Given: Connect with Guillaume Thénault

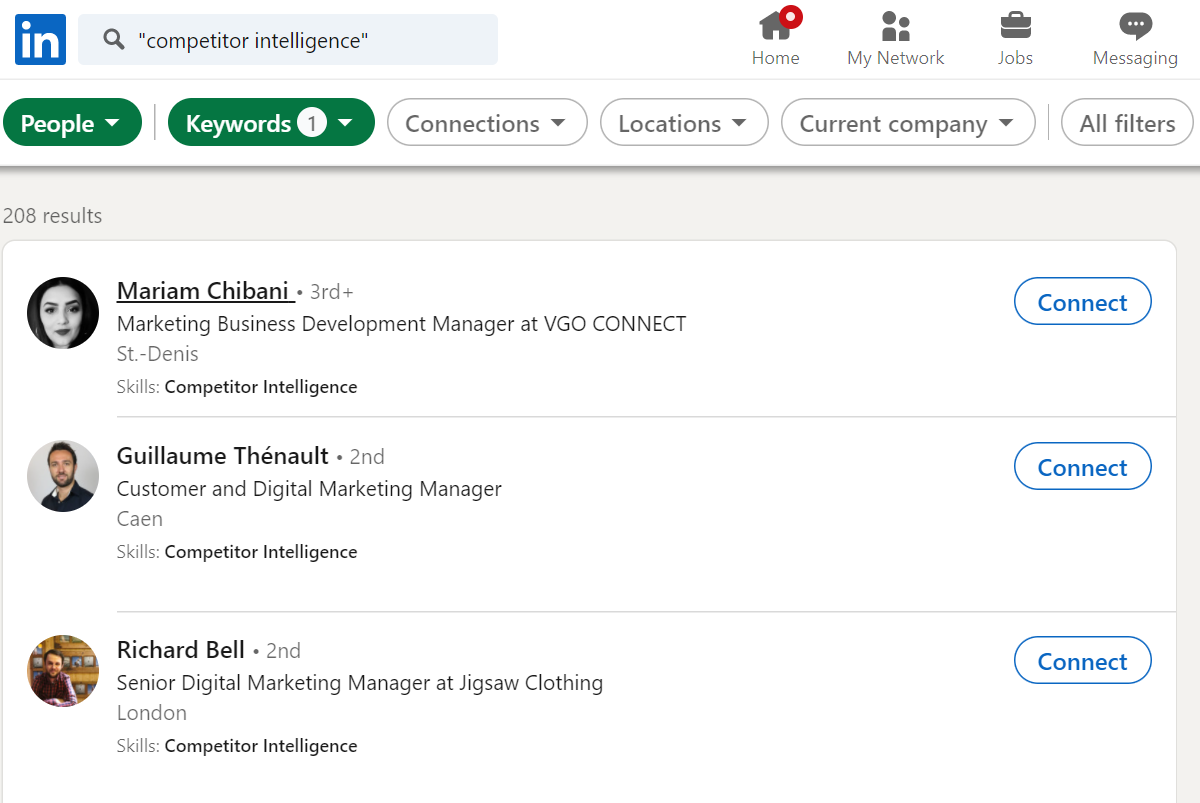Looking at the screenshot, I should click(x=1083, y=467).
